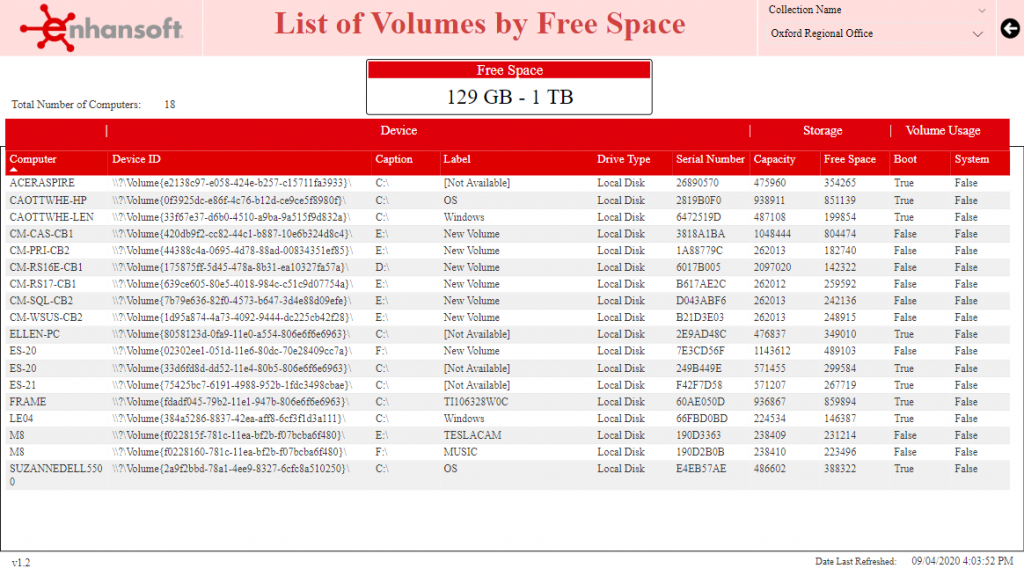The image size is (1024, 576).
Task: Select the FRAME computer cell
Action: click(27, 402)
